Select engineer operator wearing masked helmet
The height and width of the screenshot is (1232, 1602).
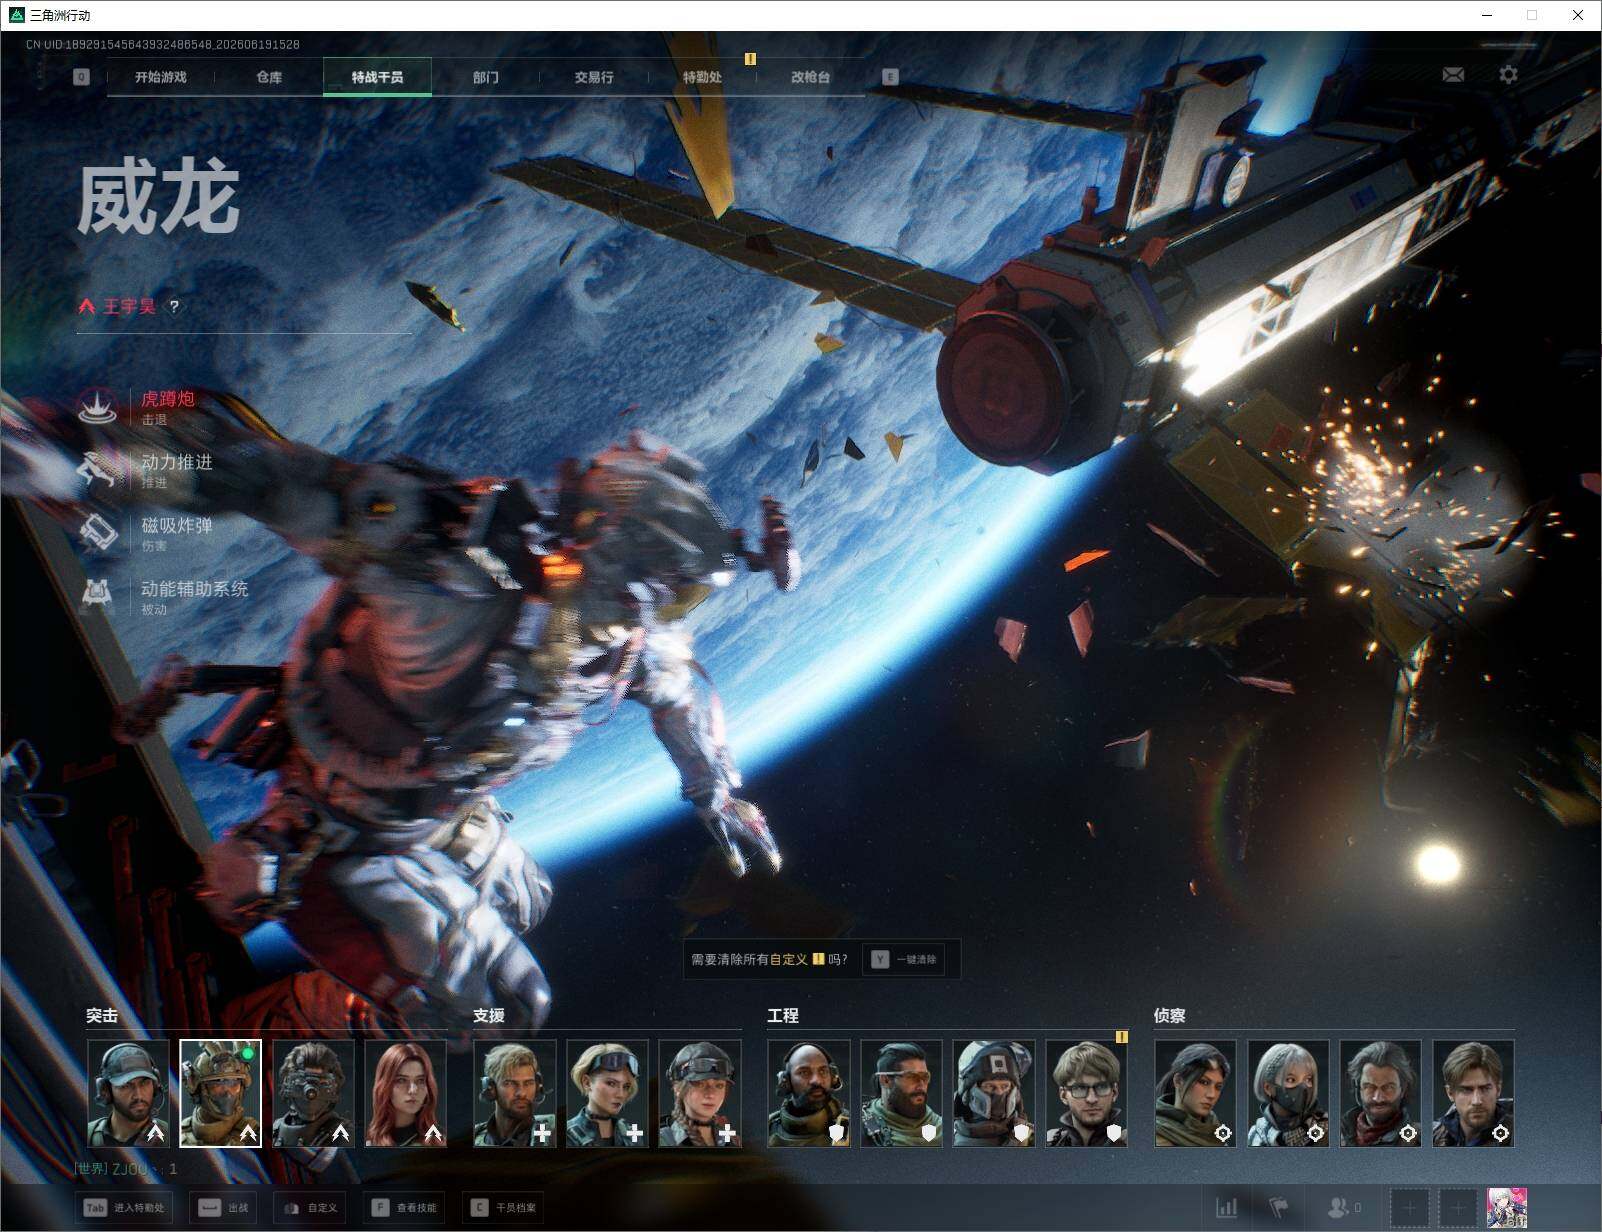coord(994,1093)
